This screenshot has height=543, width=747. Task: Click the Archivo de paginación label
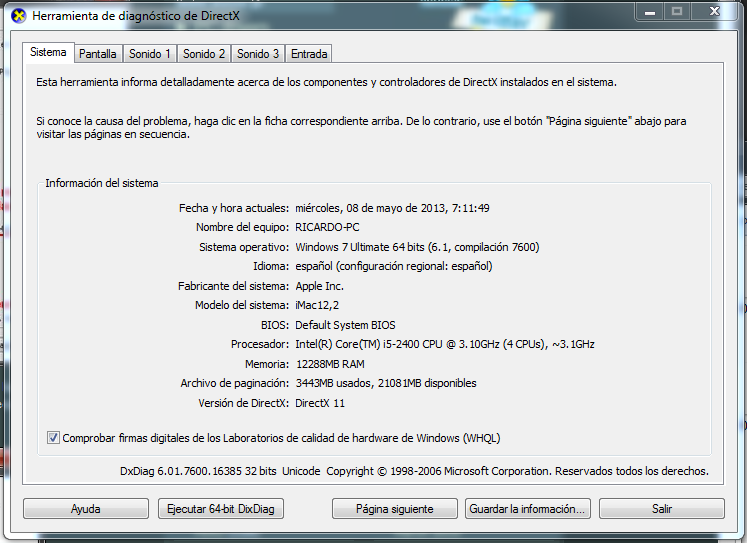[x=235, y=383]
